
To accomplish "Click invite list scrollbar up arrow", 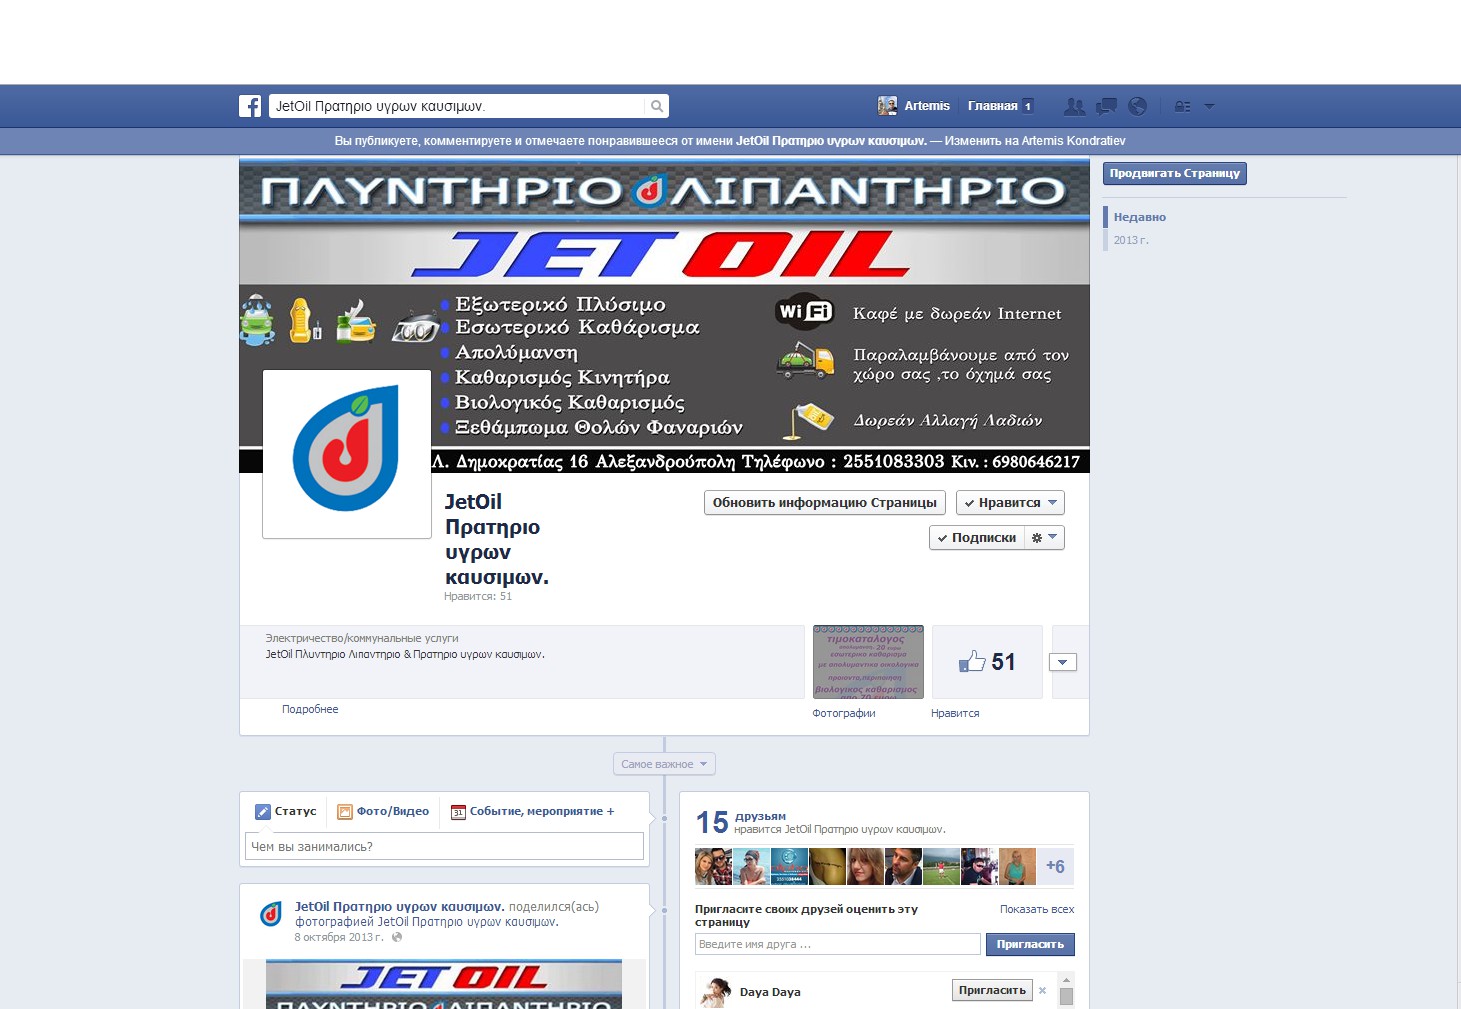I will click(1066, 980).
